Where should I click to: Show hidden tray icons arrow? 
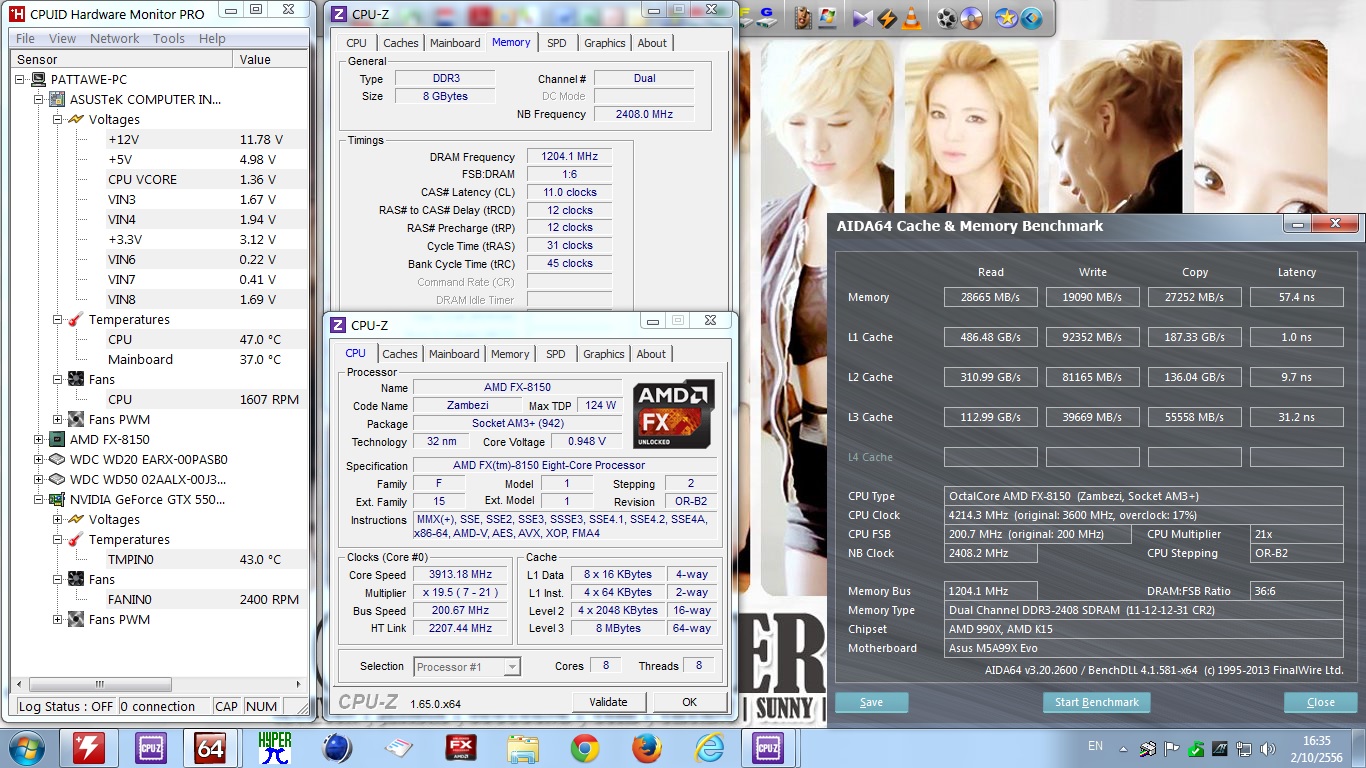1125,748
